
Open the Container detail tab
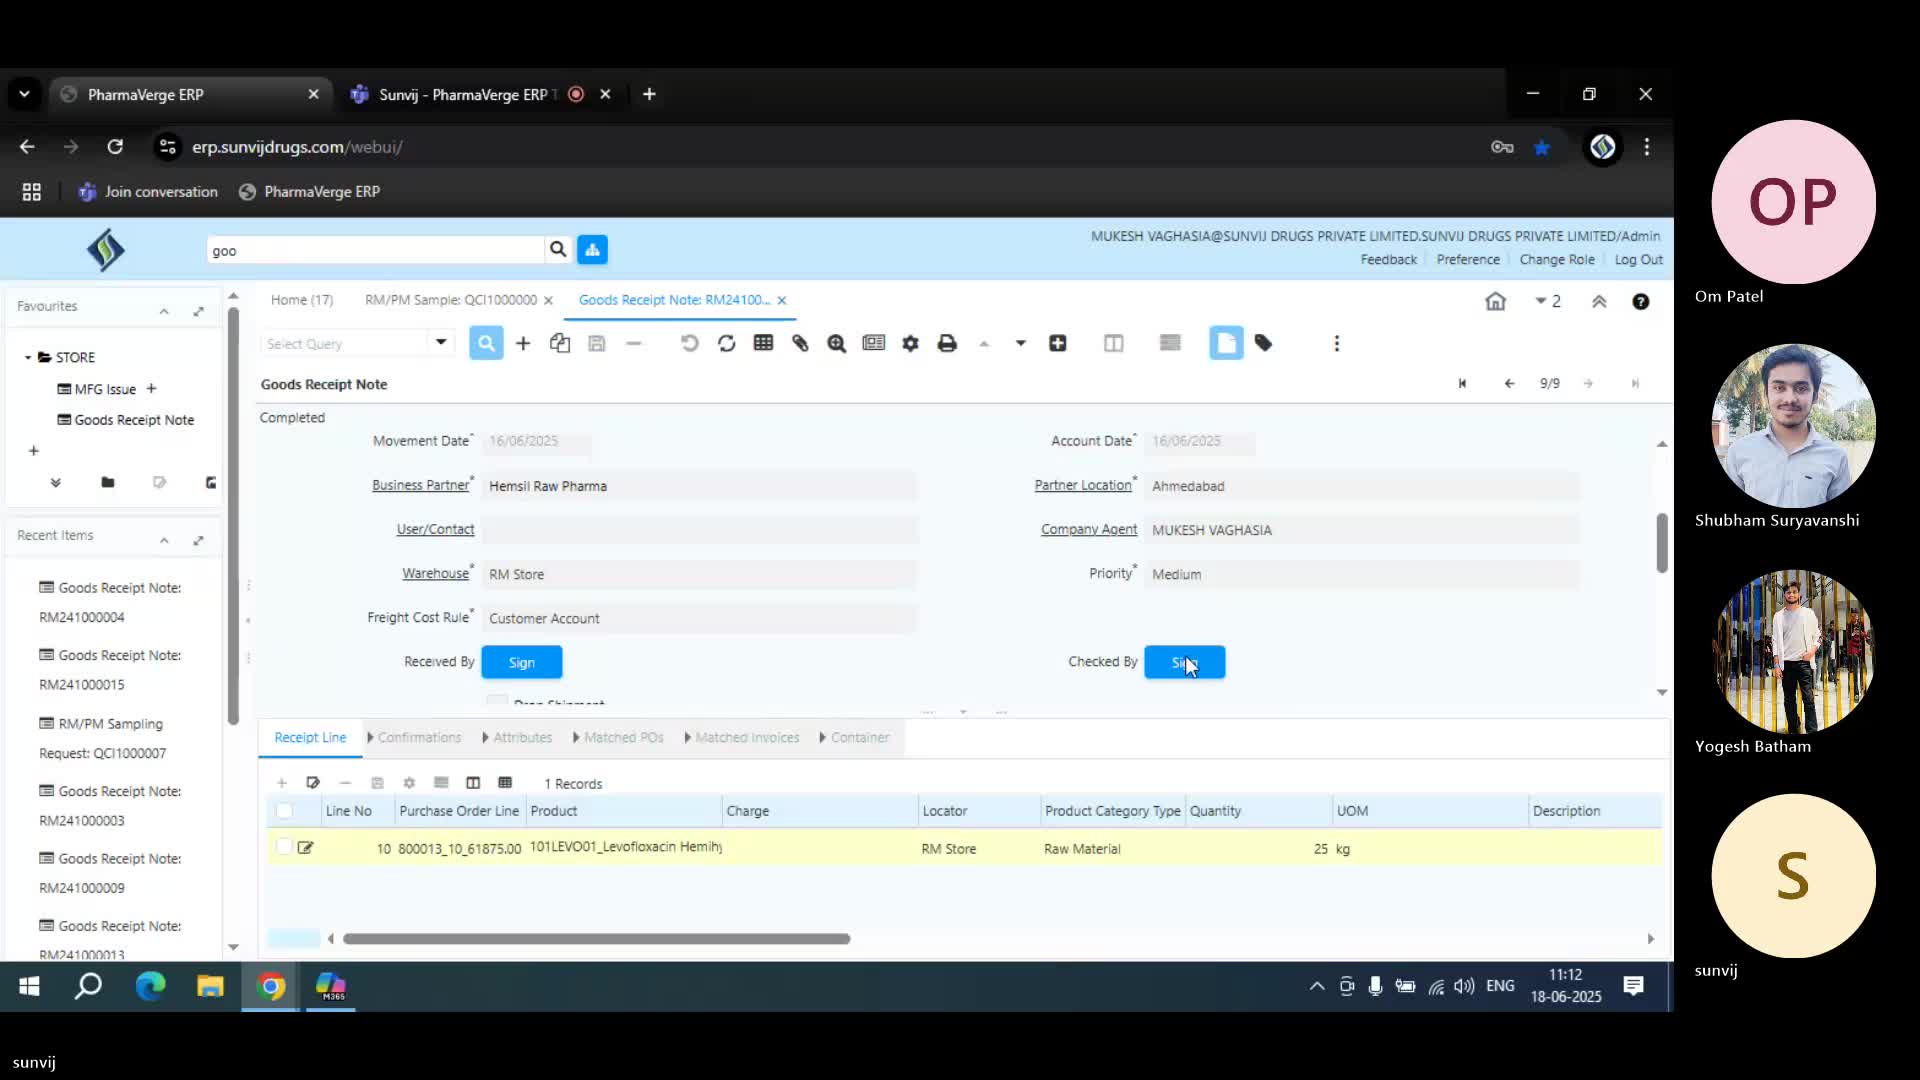point(854,738)
